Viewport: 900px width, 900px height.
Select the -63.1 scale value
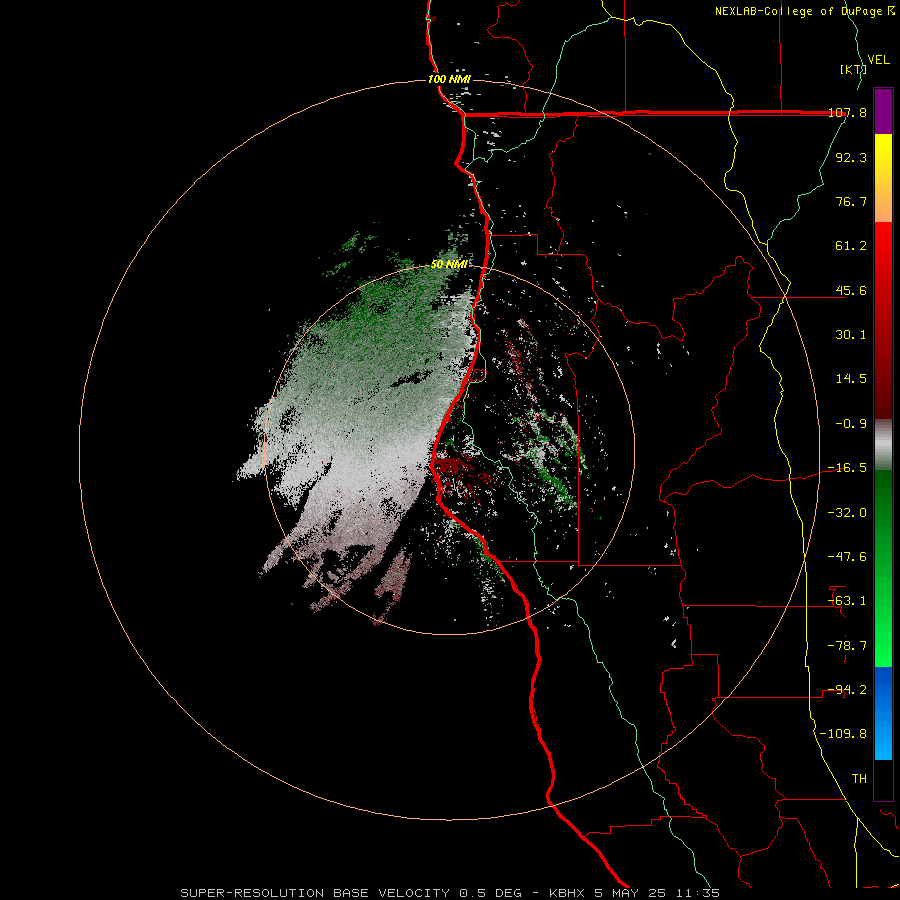pos(847,601)
